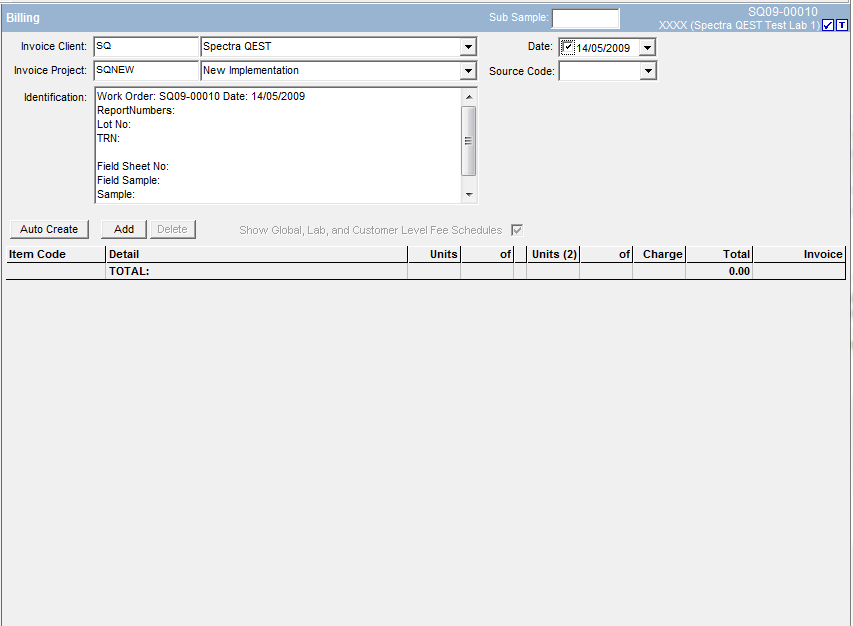Click the Charge column header
Viewport: 853px width, 626px height.
point(660,254)
